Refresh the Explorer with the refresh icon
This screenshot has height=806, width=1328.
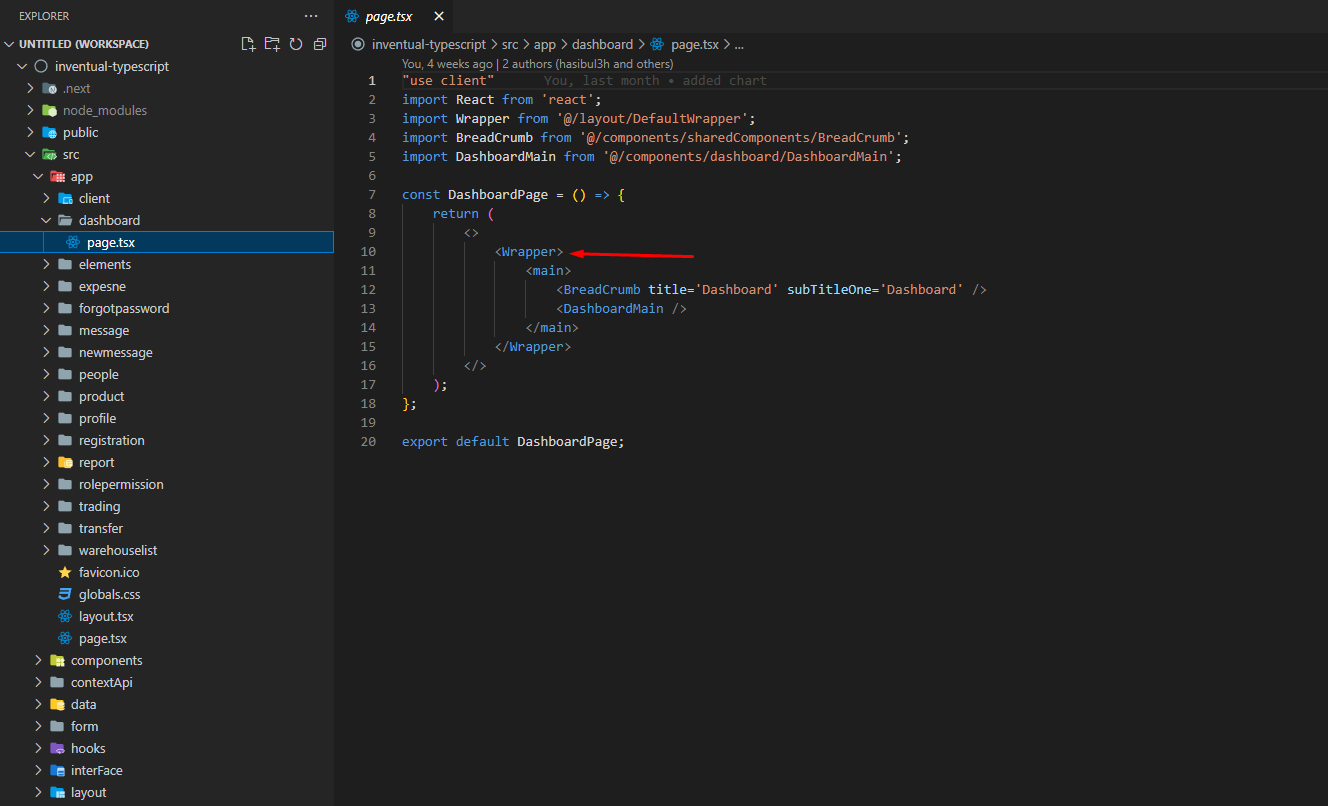click(296, 44)
